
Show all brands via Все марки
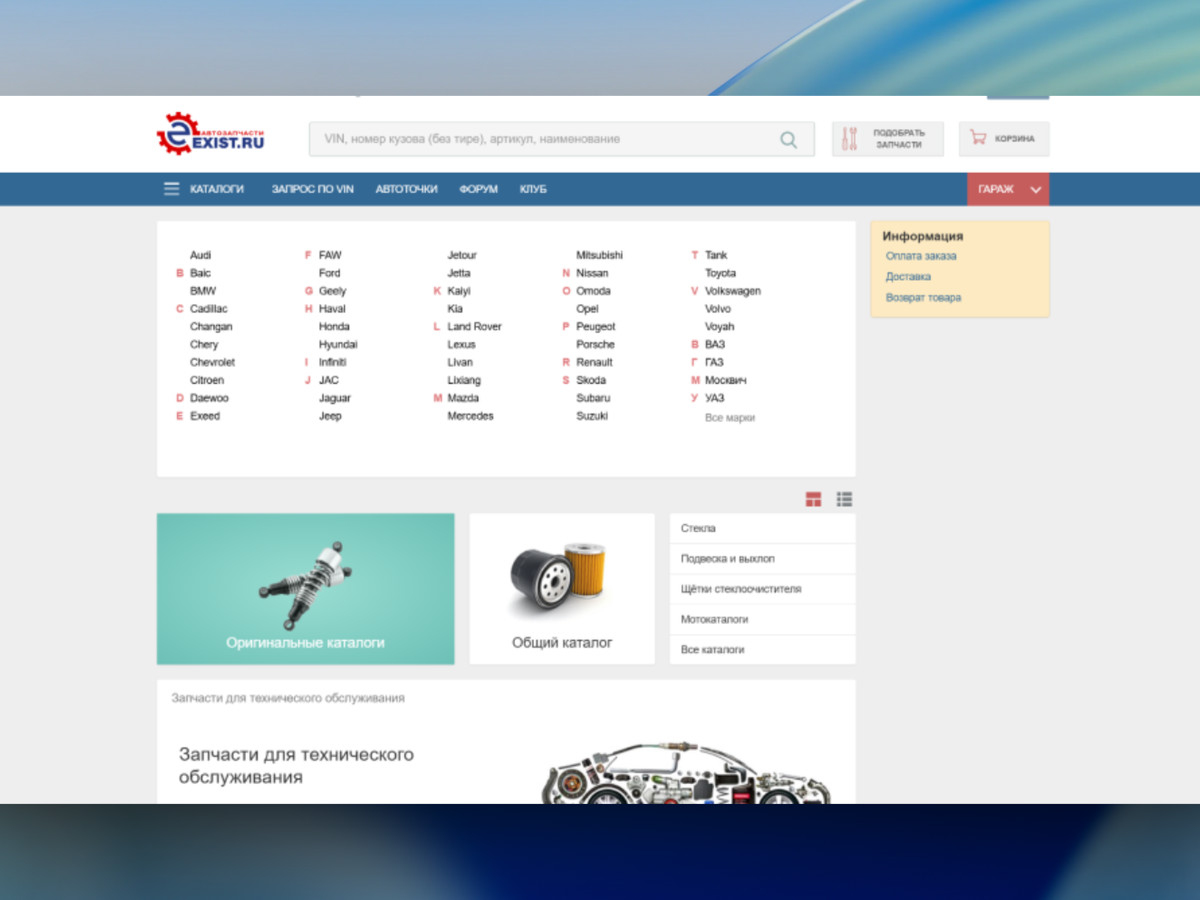point(730,418)
